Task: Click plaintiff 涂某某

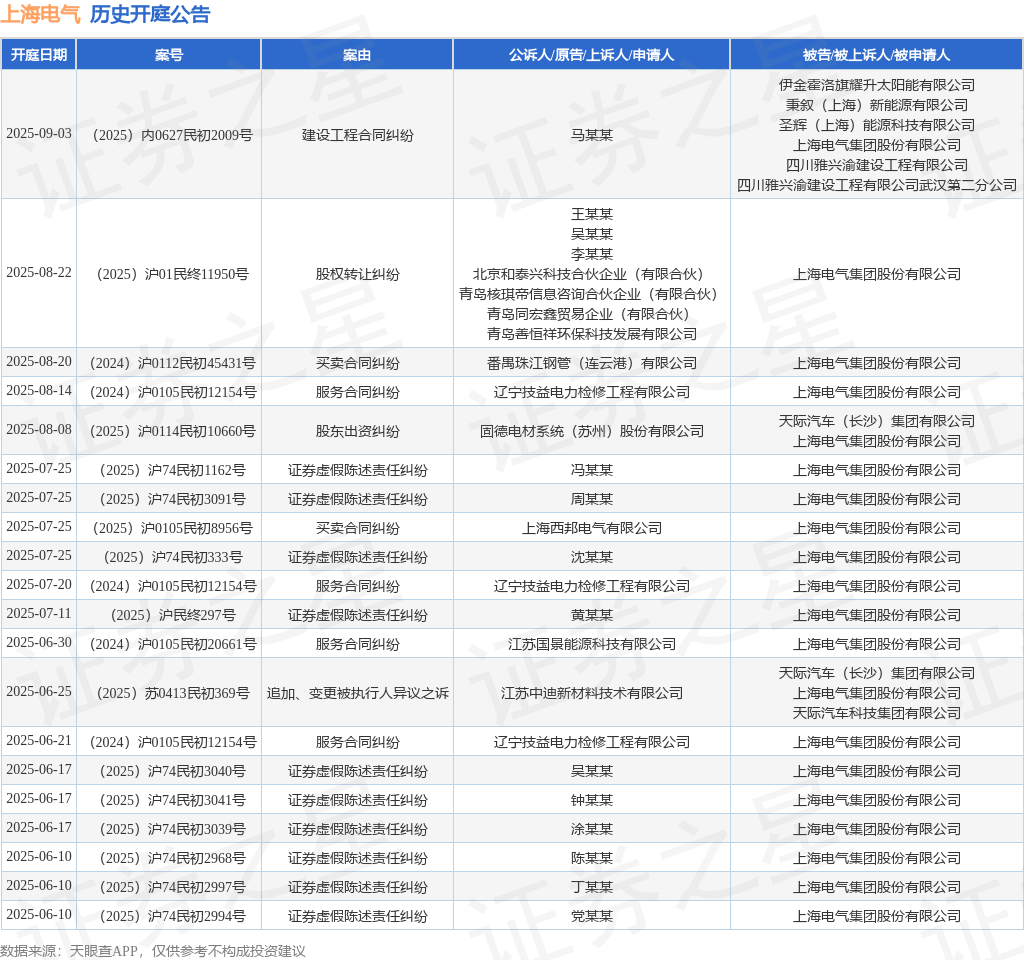Action: point(592,829)
